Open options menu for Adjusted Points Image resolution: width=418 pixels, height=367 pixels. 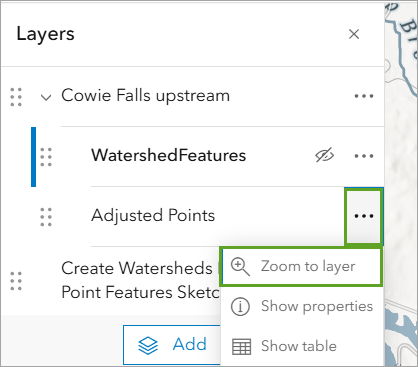364,216
